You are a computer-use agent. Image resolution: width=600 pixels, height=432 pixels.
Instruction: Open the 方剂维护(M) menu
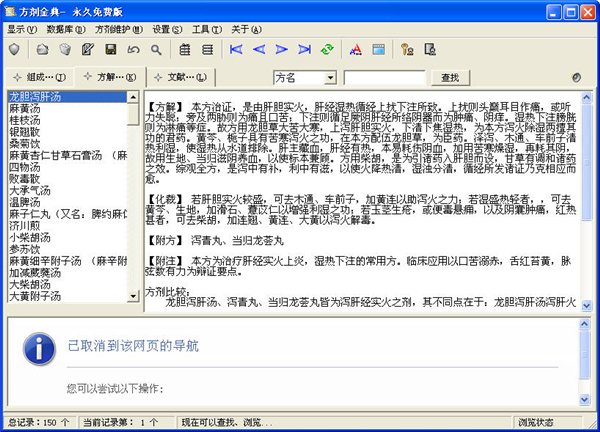(x=119, y=29)
